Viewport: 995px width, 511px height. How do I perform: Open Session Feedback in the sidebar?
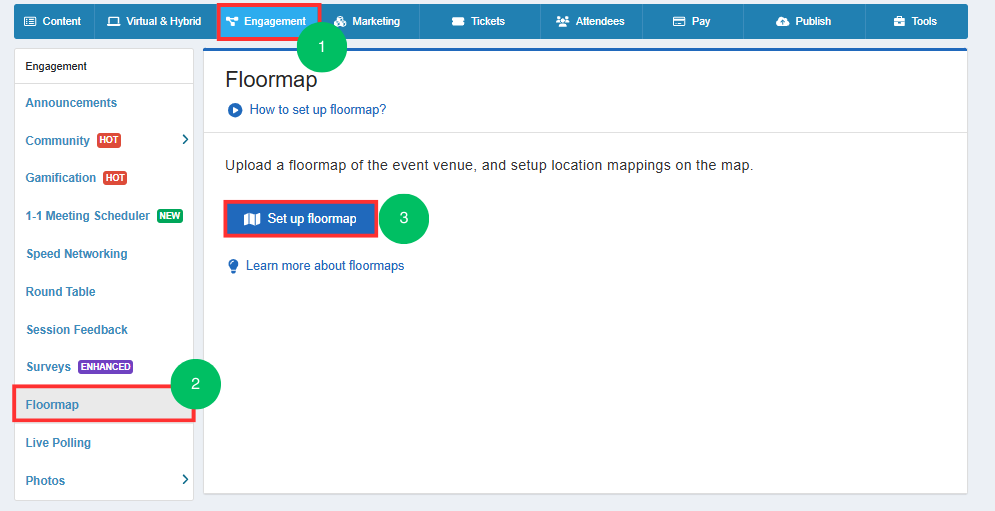[77, 329]
